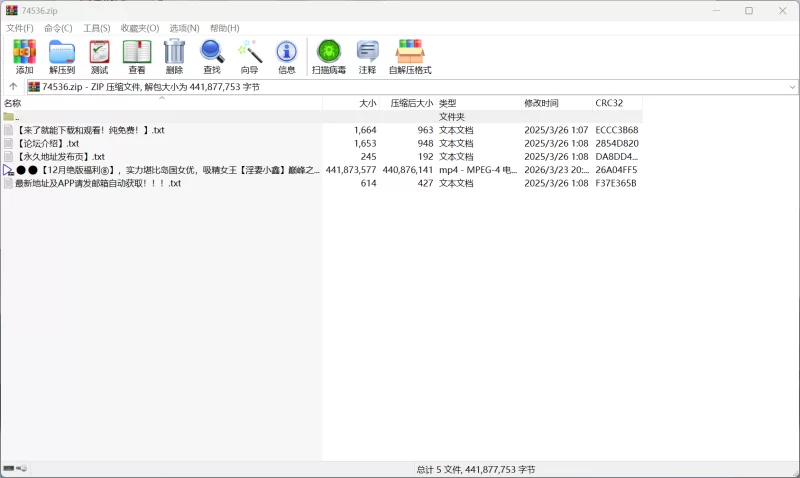The height and width of the screenshot is (478, 800).
Task: Expand the archive path dropdown arrow
Action: (792, 87)
